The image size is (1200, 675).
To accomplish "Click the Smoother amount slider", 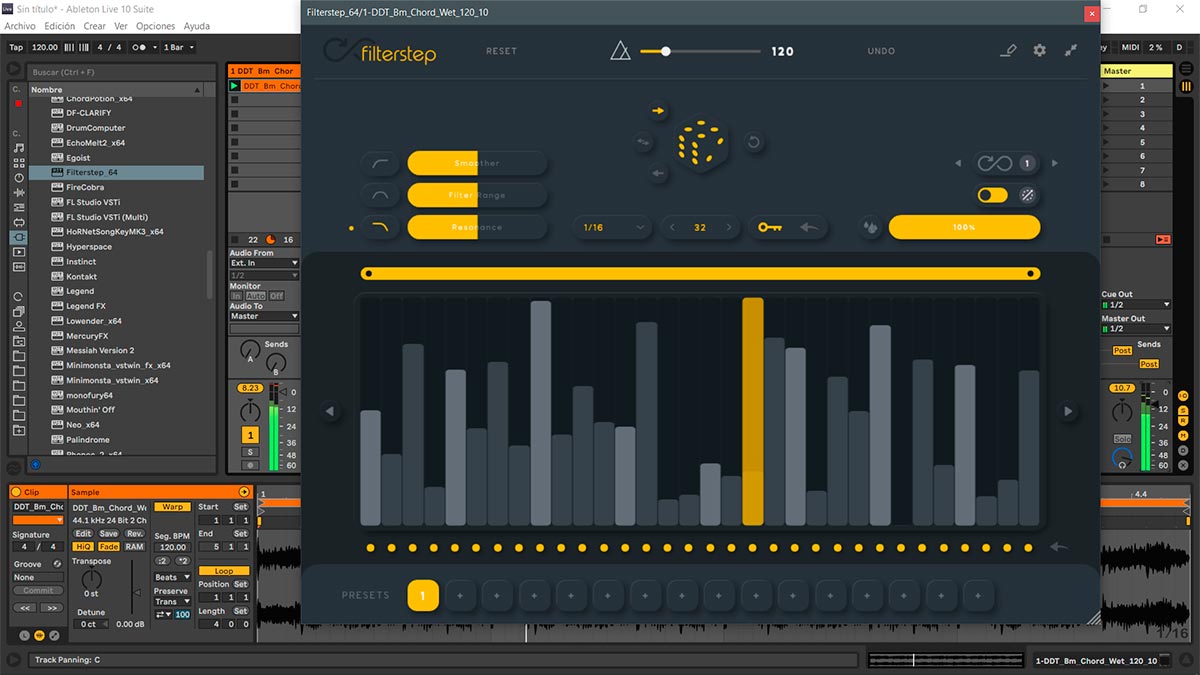I will pos(477,163).
